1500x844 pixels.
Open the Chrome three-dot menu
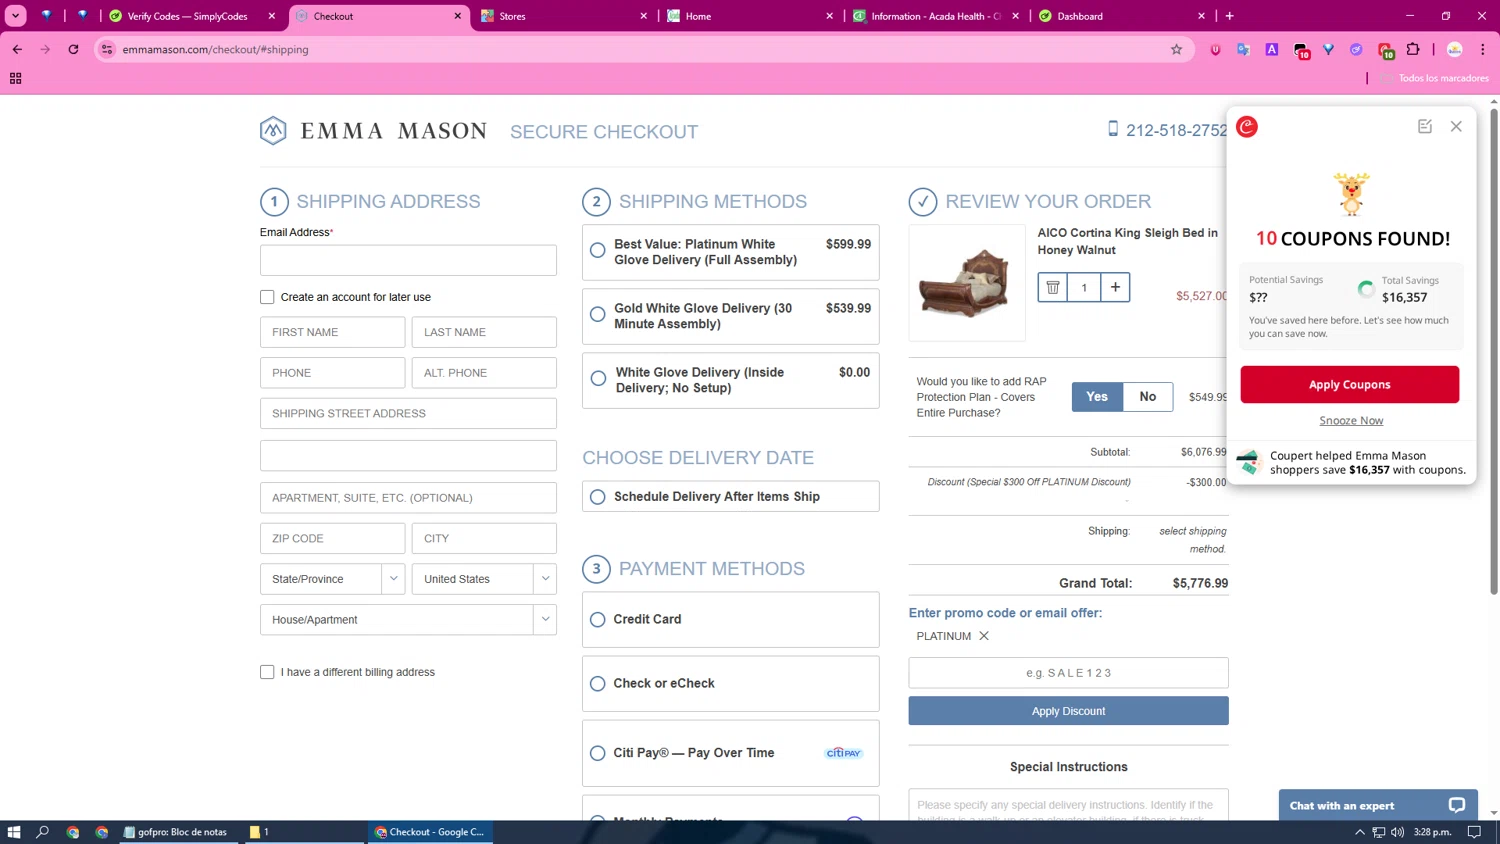coord(1483,49)
